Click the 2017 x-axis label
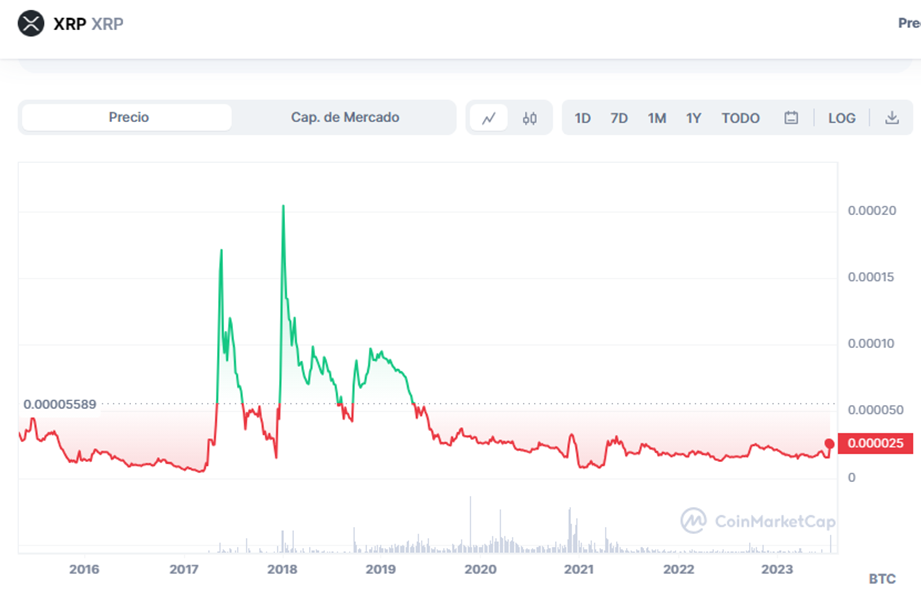 point(183,569)
